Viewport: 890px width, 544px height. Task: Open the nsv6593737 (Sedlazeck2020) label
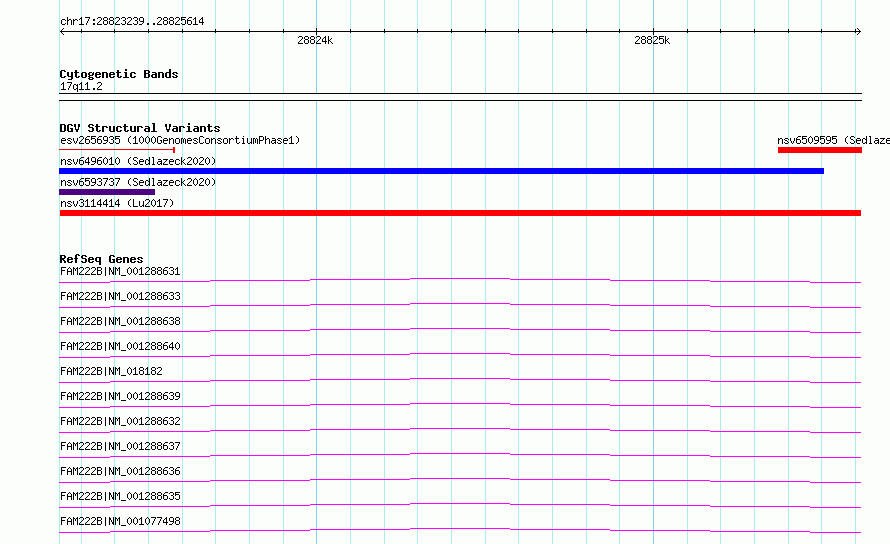[x=138, y=182]
